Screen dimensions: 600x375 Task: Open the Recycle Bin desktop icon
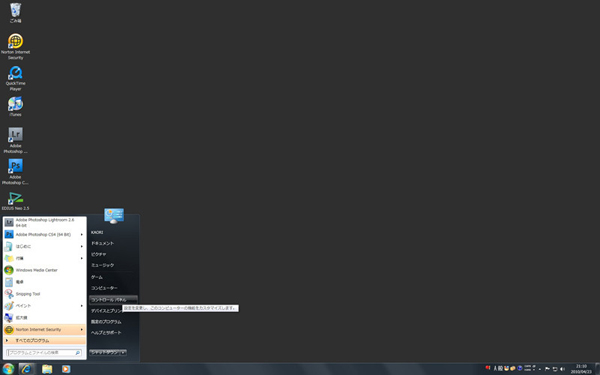click(x=15, y=13)
